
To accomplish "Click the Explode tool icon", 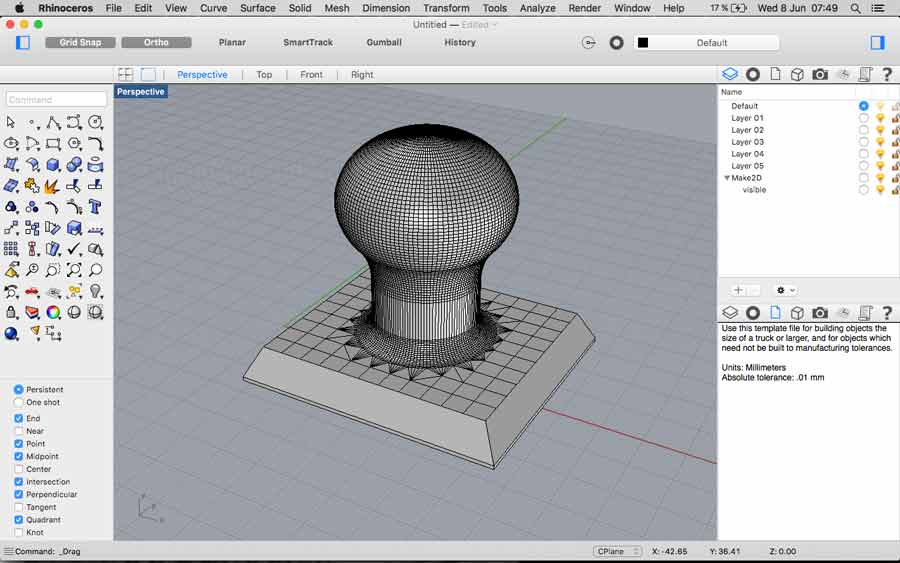I will point(53,186).
